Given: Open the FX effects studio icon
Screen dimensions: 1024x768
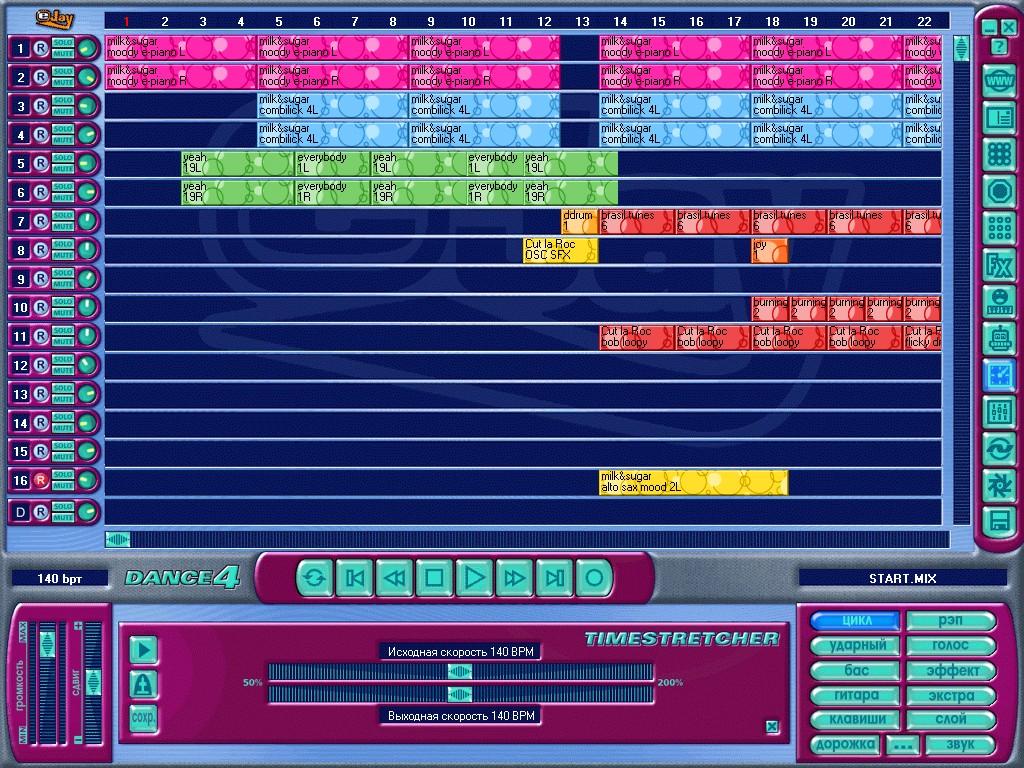Looking at the screenshot, I should (998, 265).
